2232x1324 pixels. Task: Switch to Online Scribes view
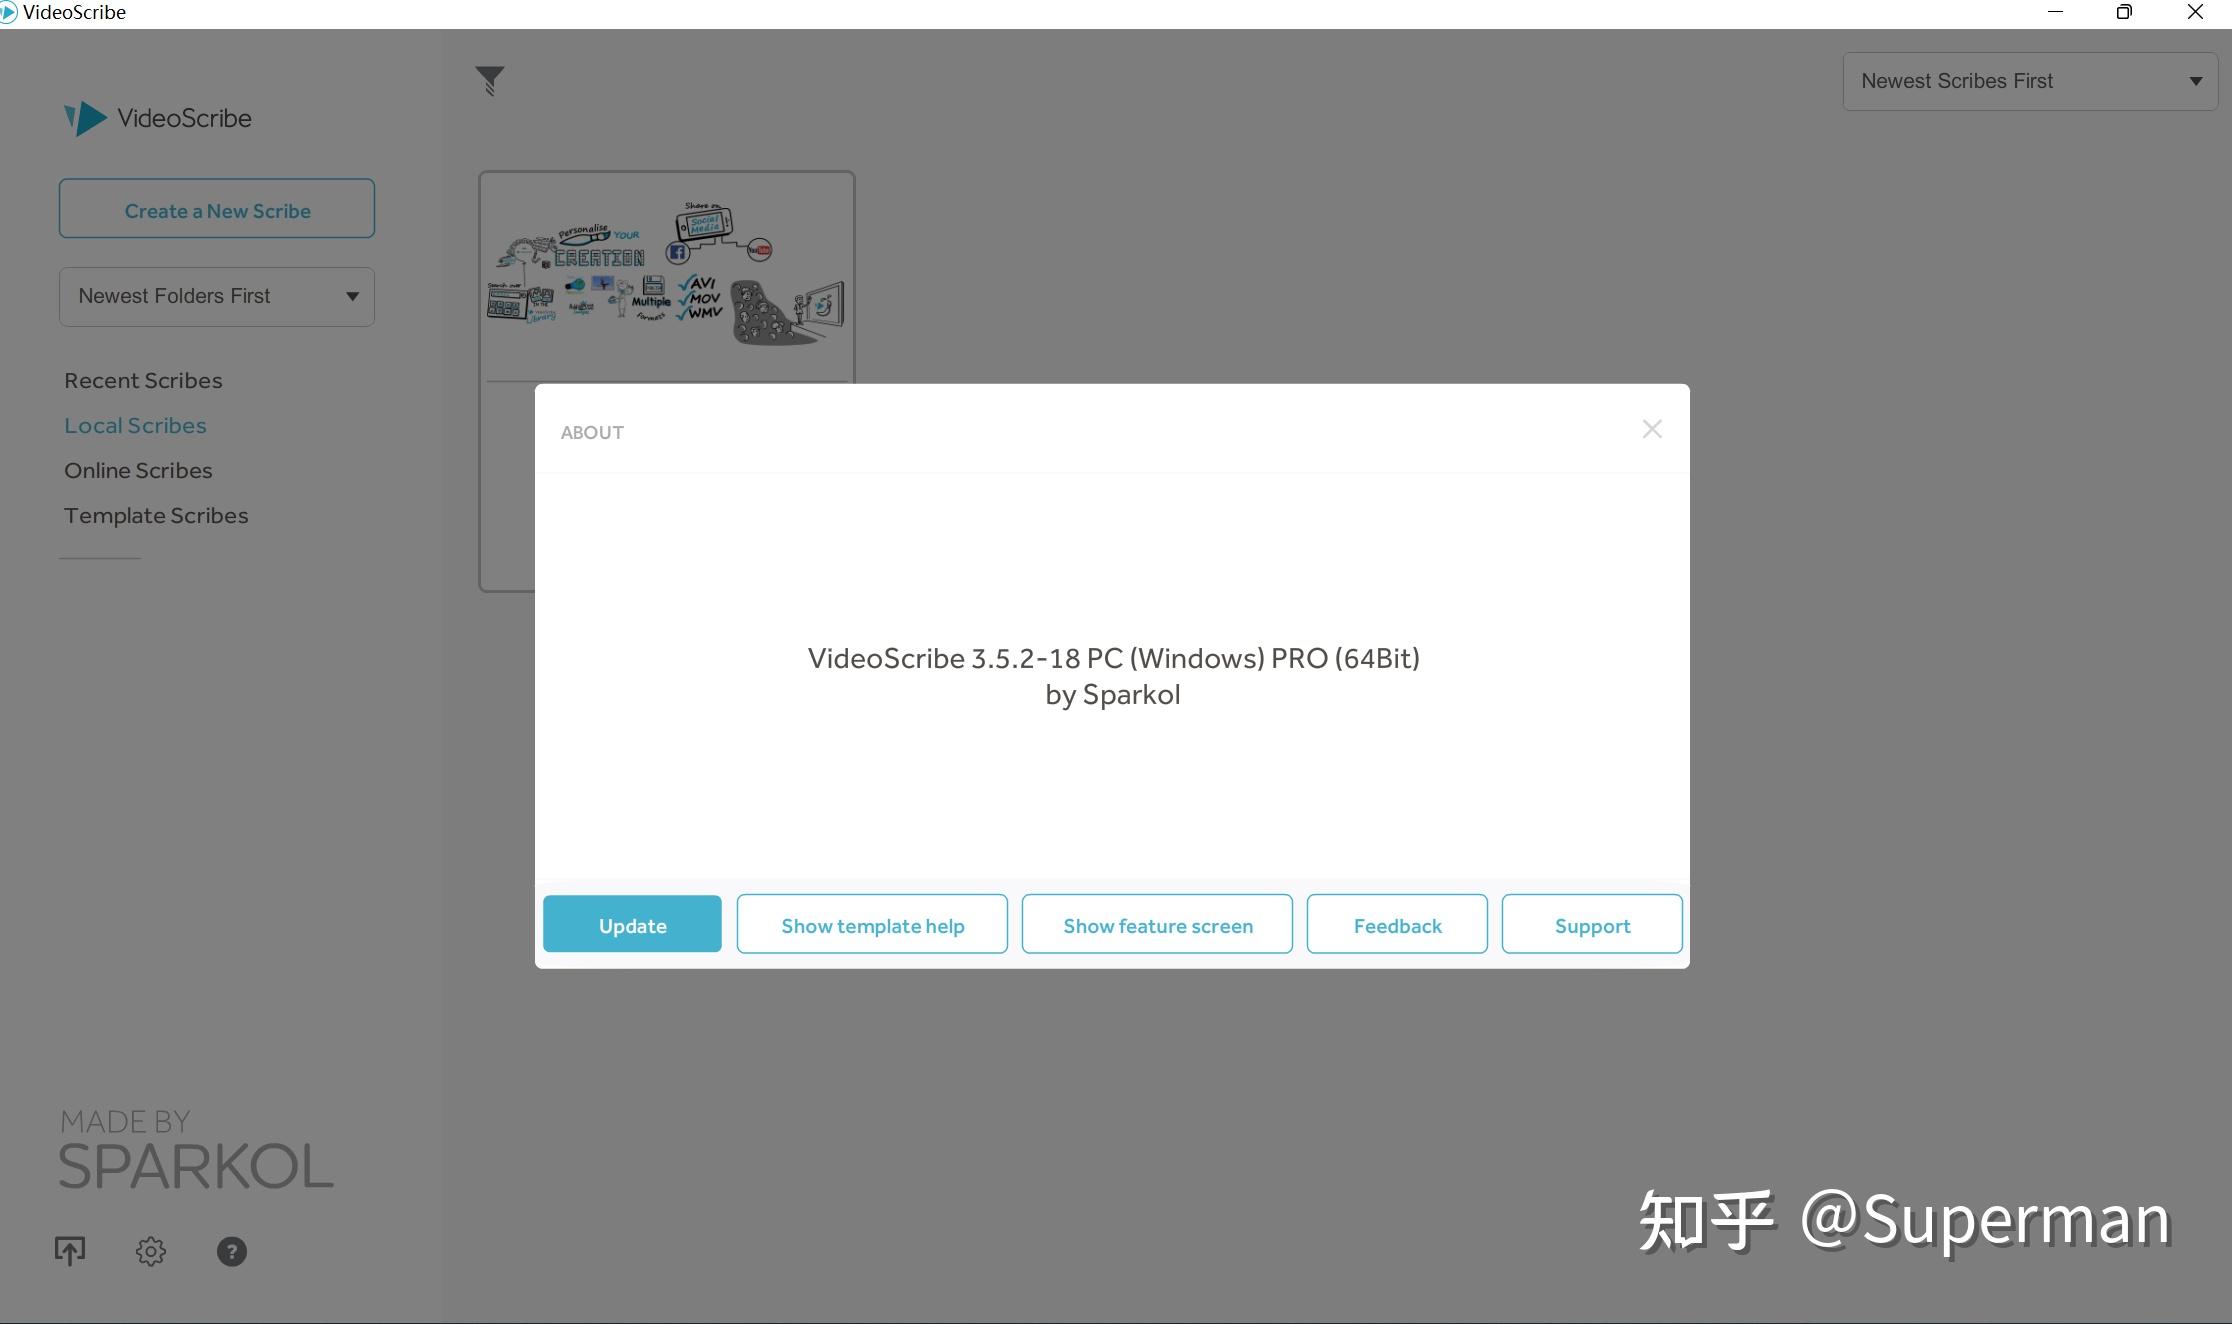pos(138,469)
